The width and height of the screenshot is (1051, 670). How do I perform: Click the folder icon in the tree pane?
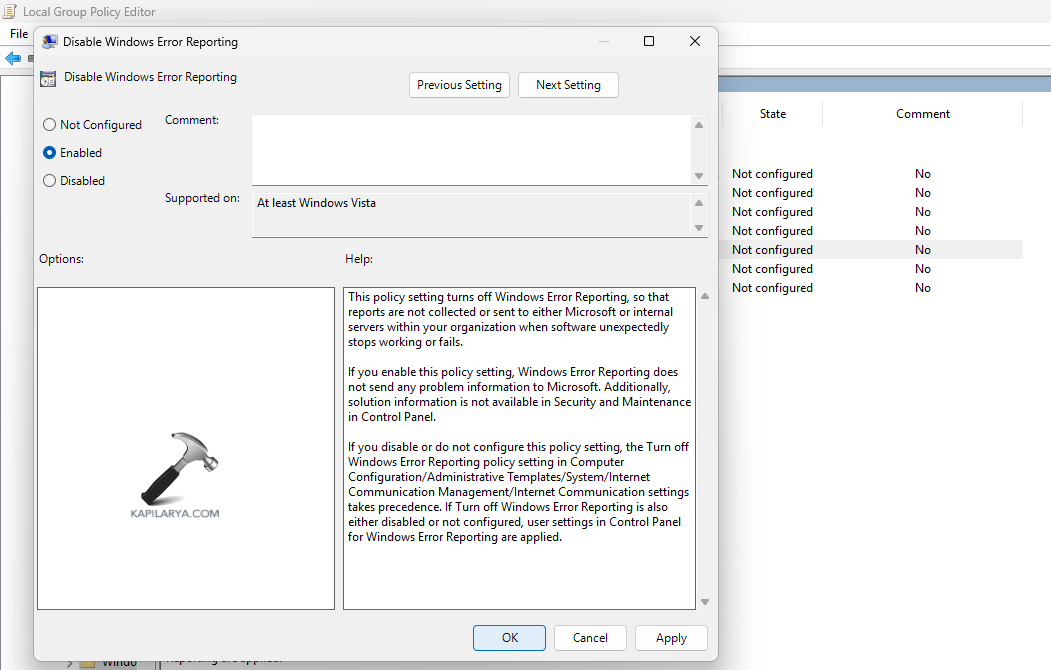(x=88, y=663)
